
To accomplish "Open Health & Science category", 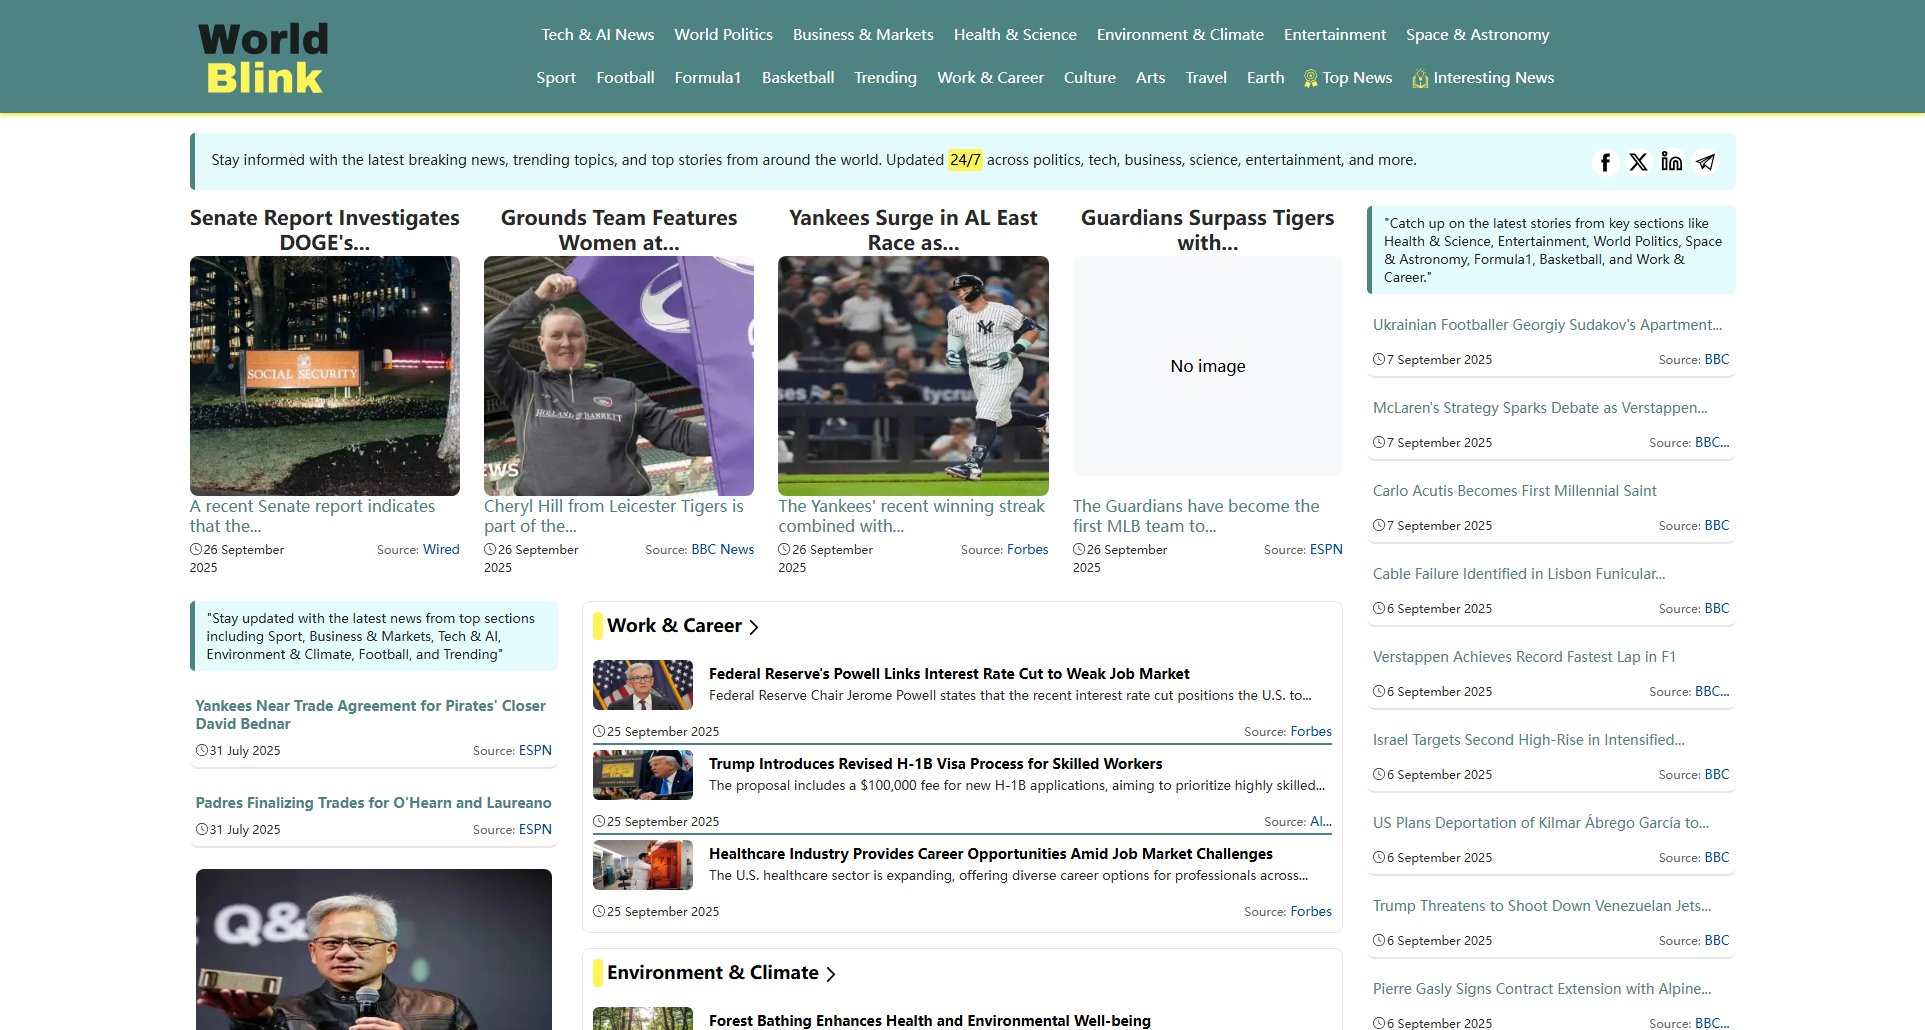I will pyautogui.click(x=1015, y=35).
